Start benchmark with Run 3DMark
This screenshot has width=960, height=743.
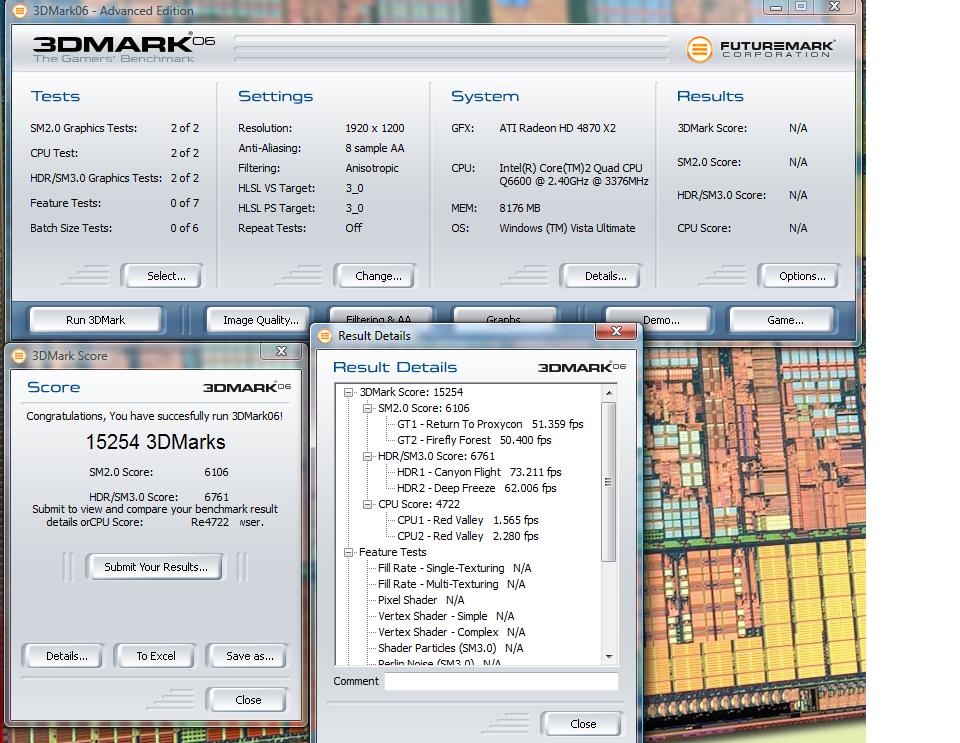tap(96, 320)
